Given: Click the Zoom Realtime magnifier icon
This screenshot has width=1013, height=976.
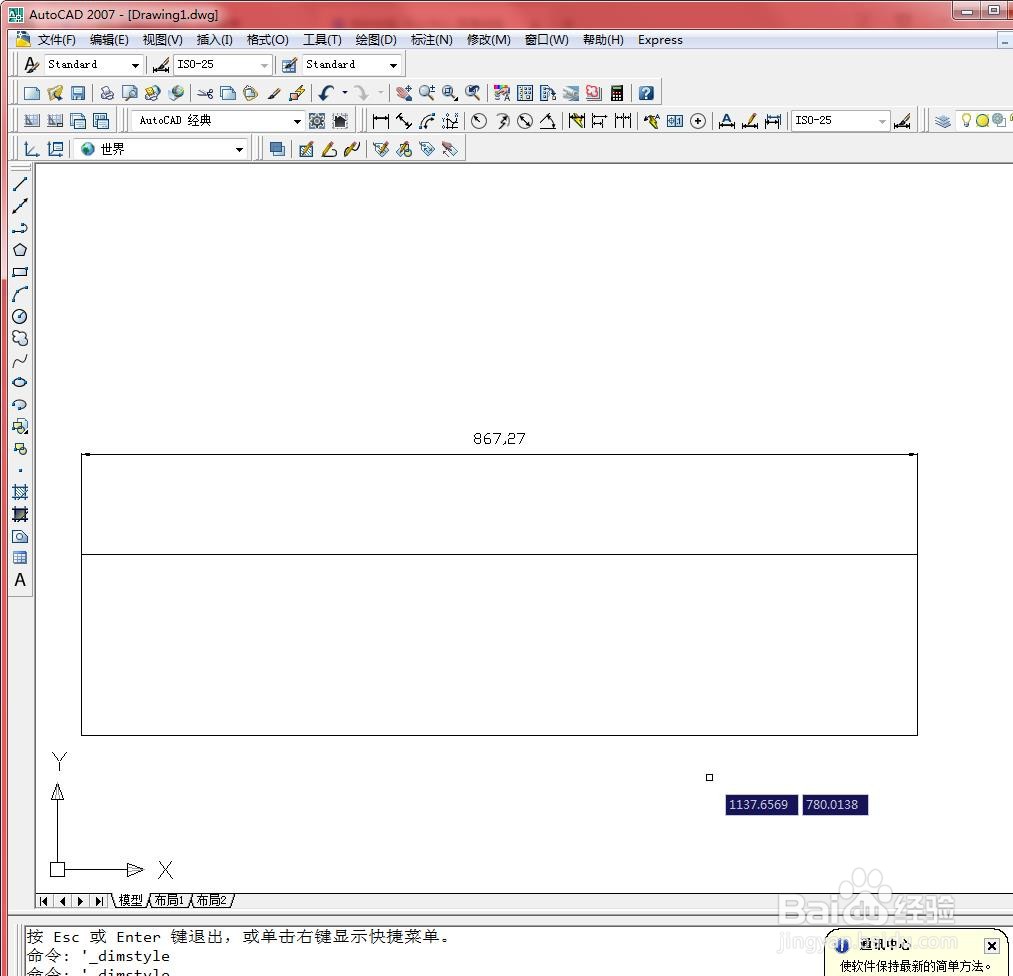Looking at the screenshot, I should pyautogui.click(x=427, y=93).
